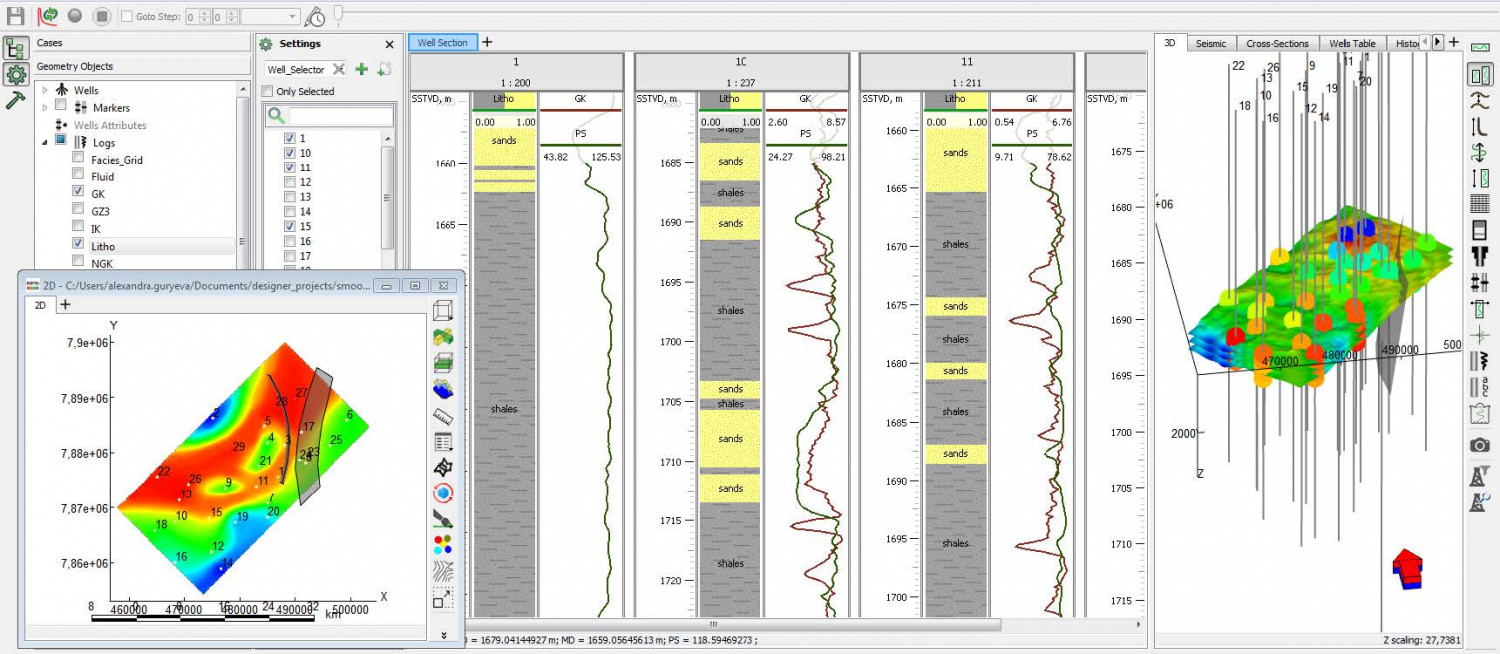
Task: Uncheck the GK log checkbox
Action: tap(78, 193)
